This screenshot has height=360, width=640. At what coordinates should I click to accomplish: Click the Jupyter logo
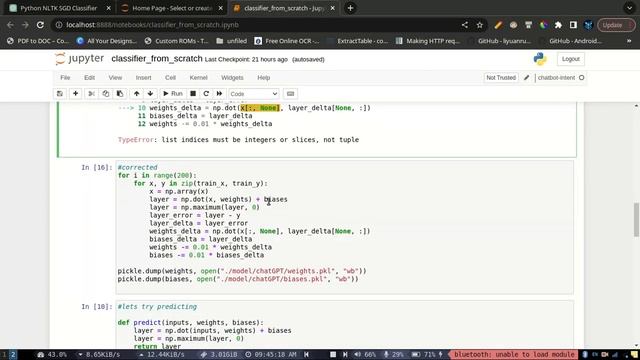pos(80,59)
